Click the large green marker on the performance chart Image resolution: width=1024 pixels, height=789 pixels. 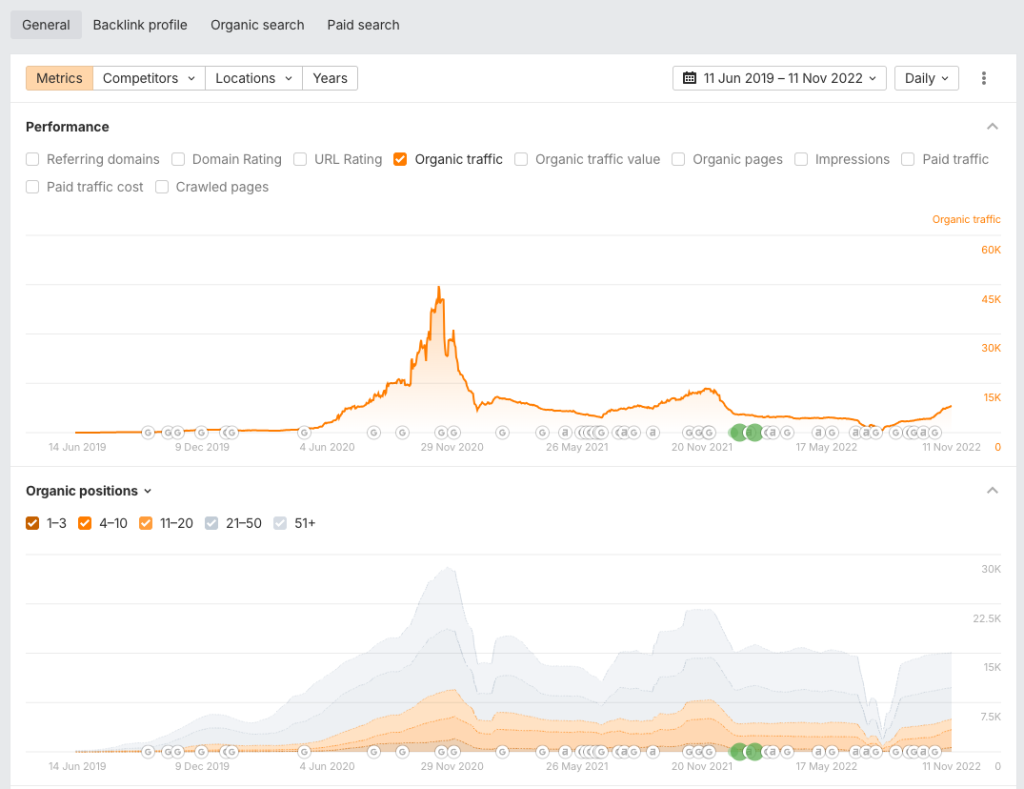[x=754, y=432]
